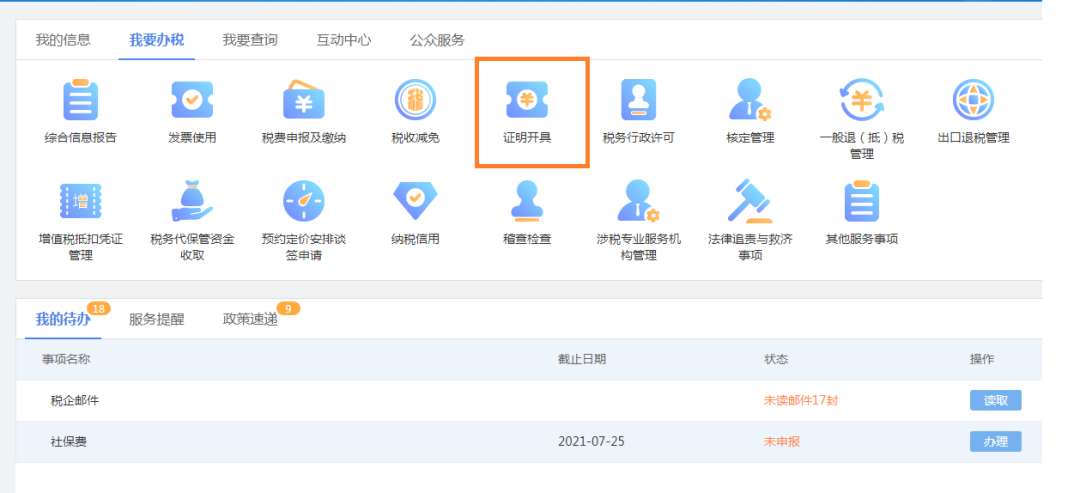The image size is (1080, 493).
Task: Click the 税企邮件 row name
Action: pyautogui.click(x=74, y=401)
